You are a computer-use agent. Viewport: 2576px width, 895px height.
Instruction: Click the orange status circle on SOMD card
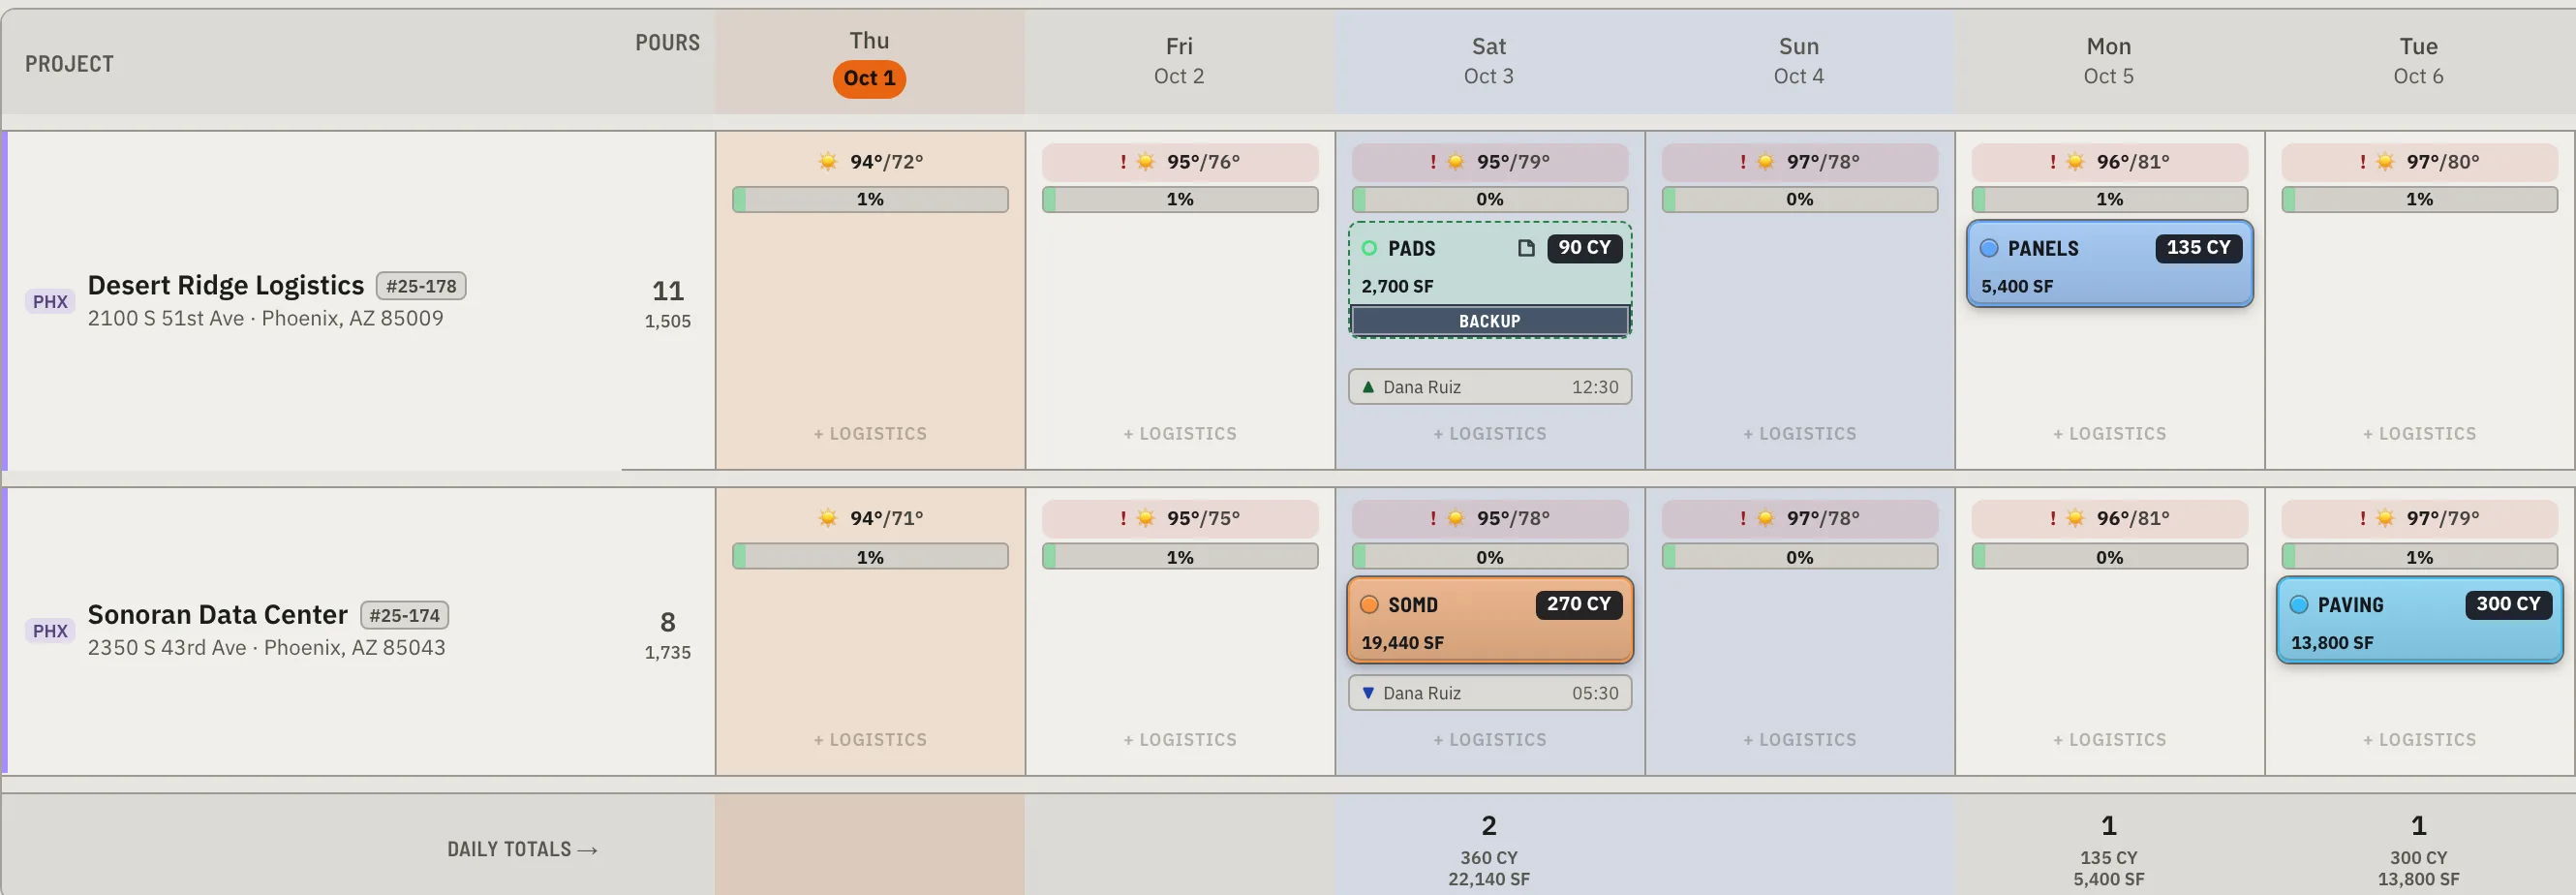click(x=1369, y=604)
